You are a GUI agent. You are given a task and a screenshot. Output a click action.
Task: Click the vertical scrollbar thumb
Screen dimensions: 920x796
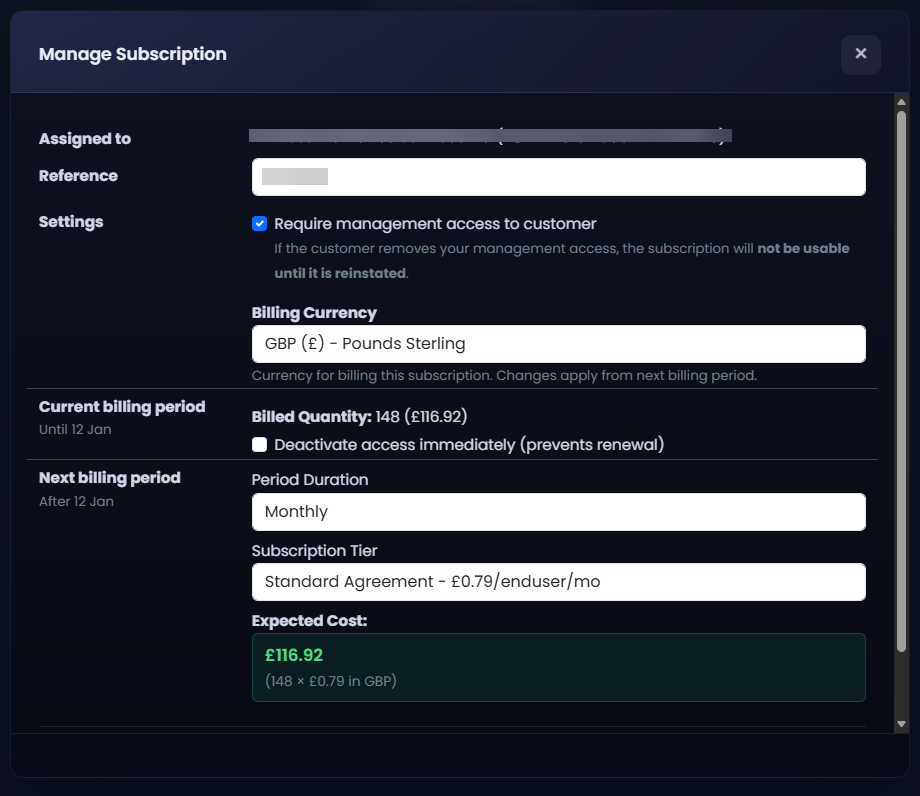click(x=901, y=381)
